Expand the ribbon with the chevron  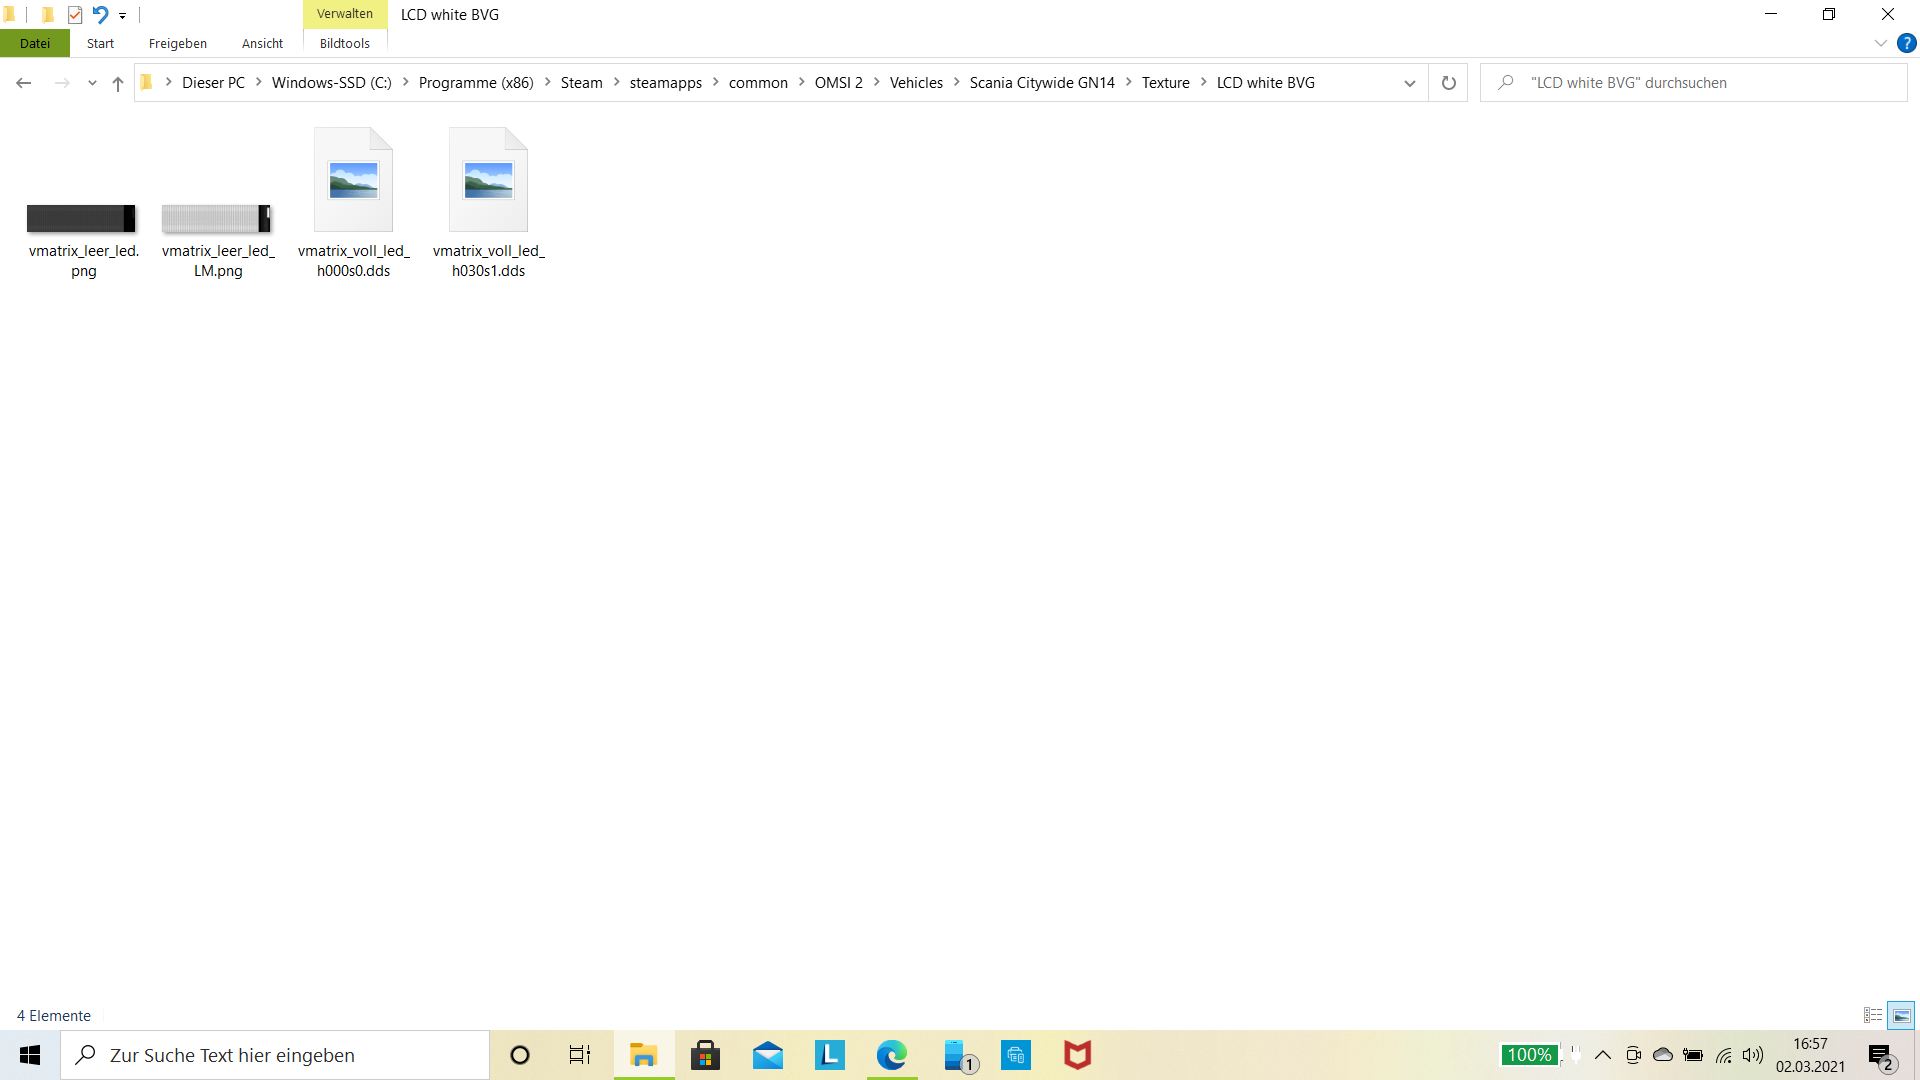pos(1880,43)
